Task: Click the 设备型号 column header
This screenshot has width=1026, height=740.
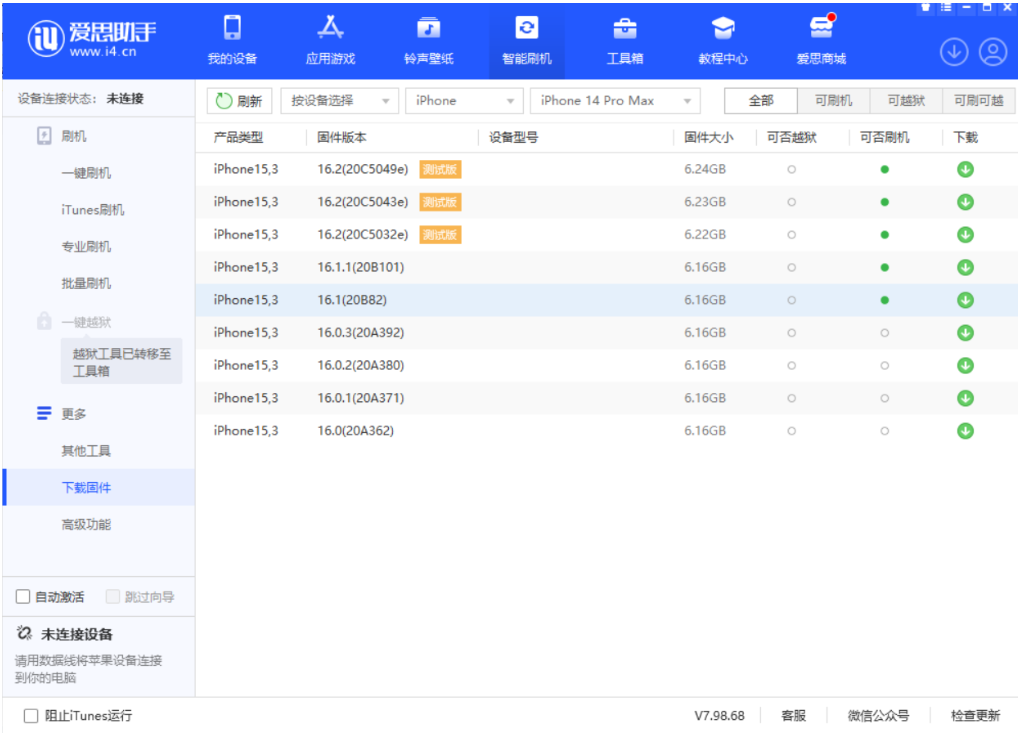Action: tap(514, 137)
